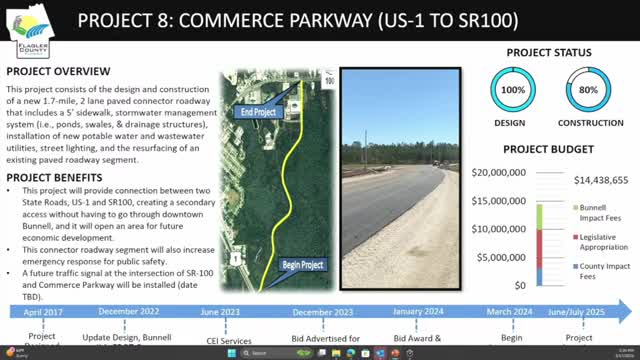Select the 'Project' milestone under June/July 2025
The height and width of the screenshot is (360, 640).
coord(579,338)
